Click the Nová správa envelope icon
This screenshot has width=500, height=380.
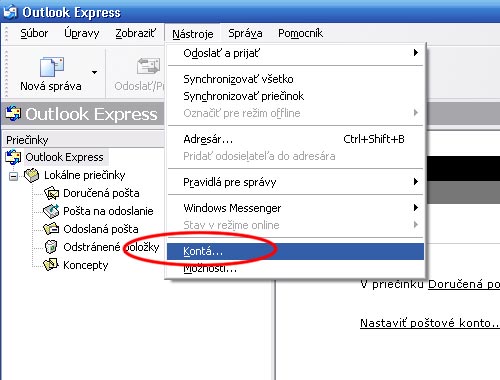(x=52, y=66)
